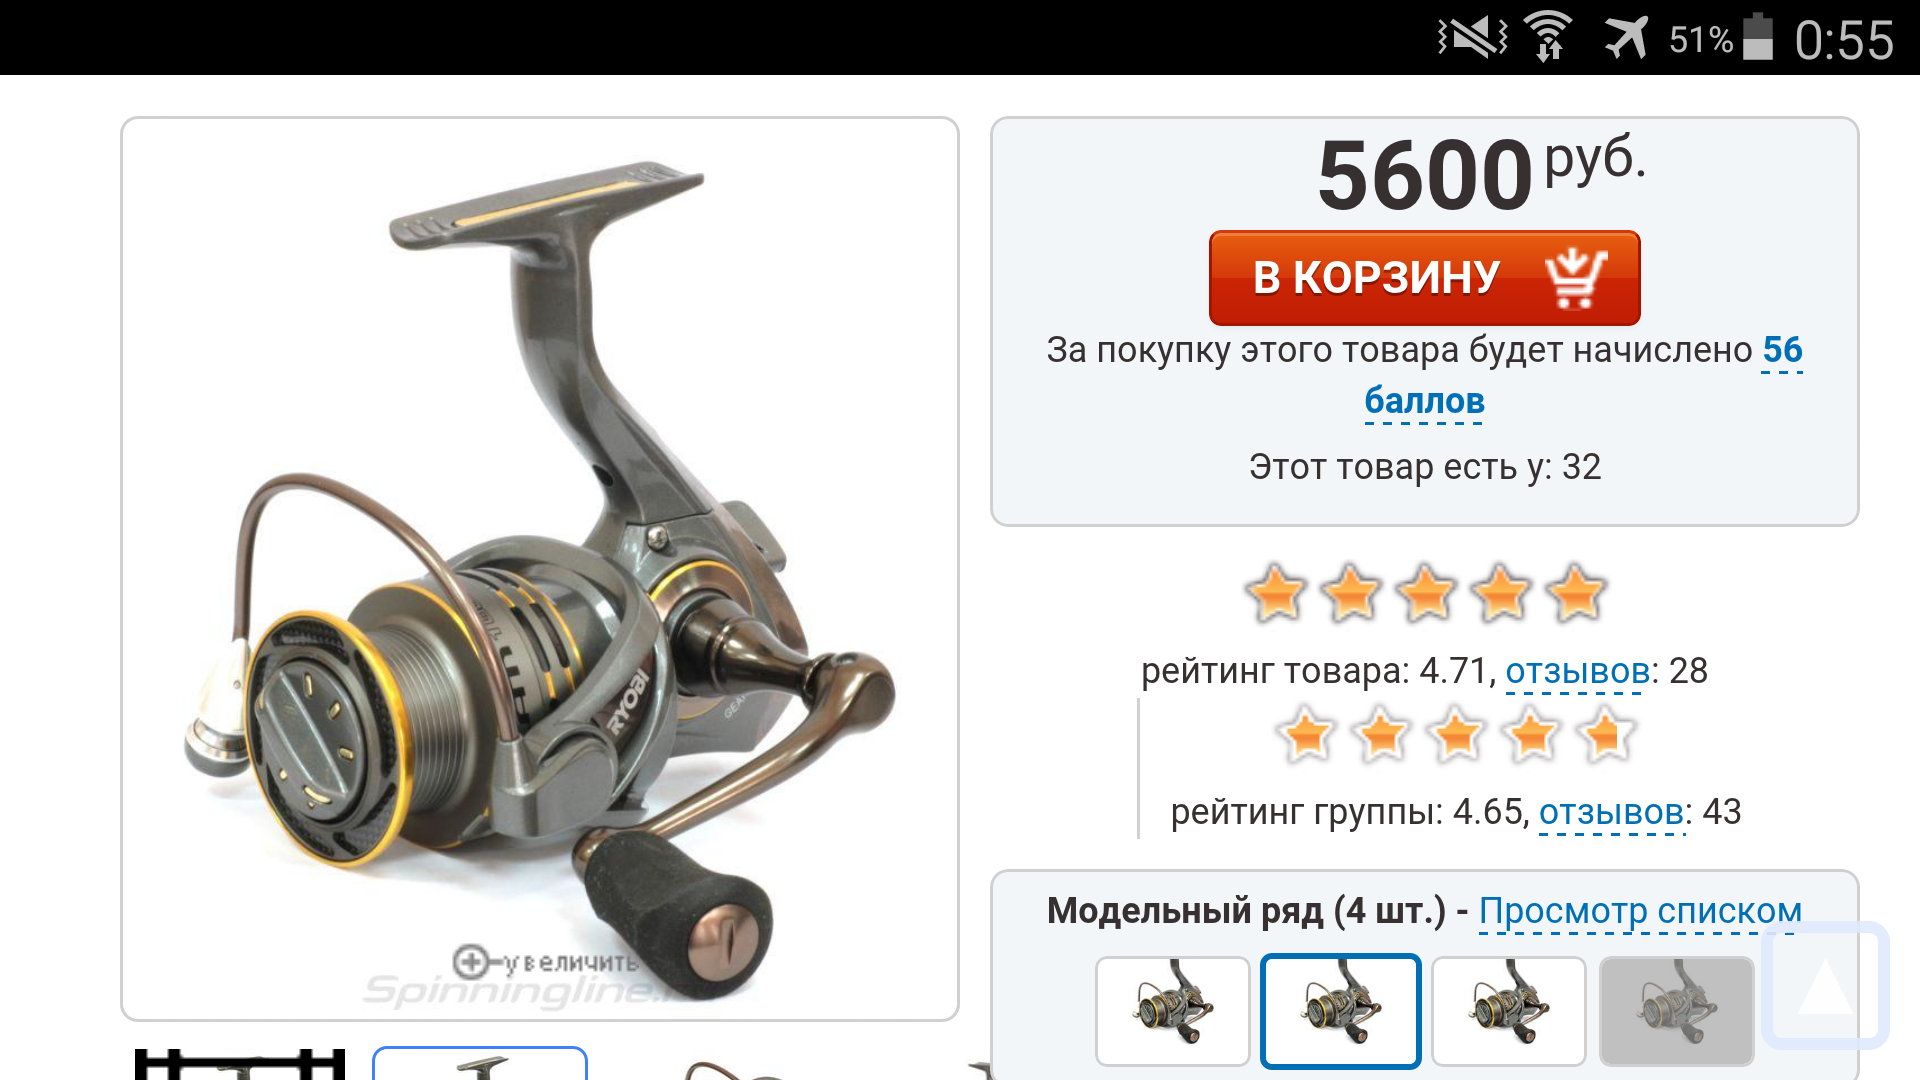This screenshot has width=1920, height=1080.
Task: Tap the Wi-Fi icon in the status bar
Action: pos(1548,38)
